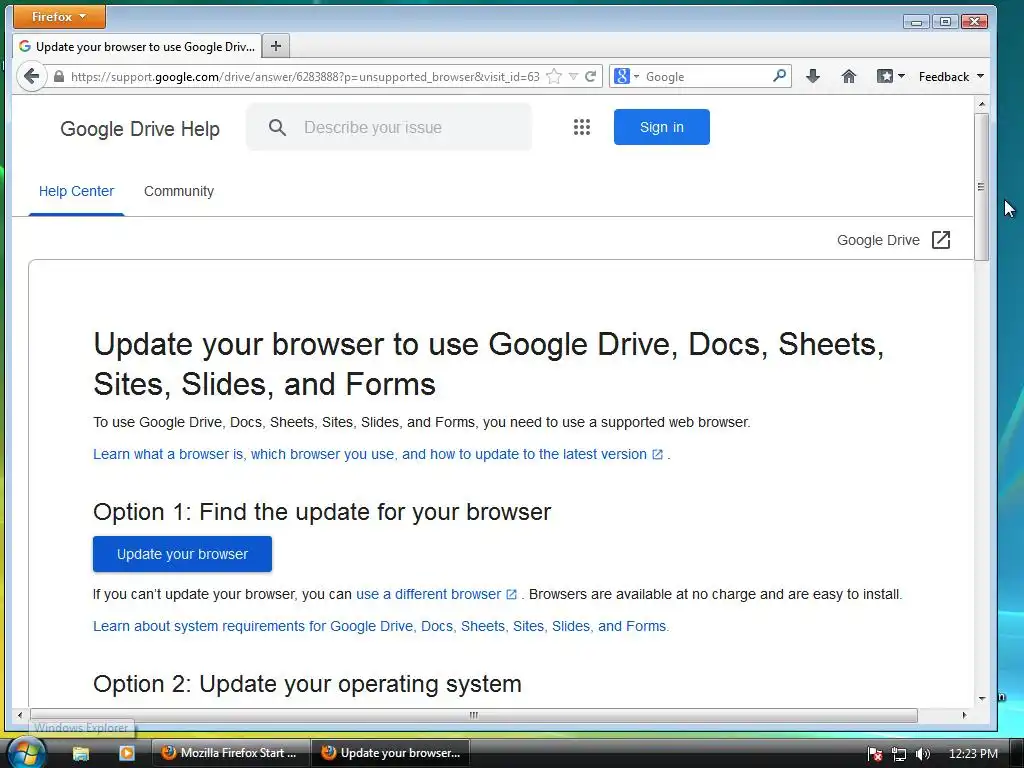Click the horizontal scrollbar thumb
Screen dimensions: 1024x768
[x=473, y=715]
